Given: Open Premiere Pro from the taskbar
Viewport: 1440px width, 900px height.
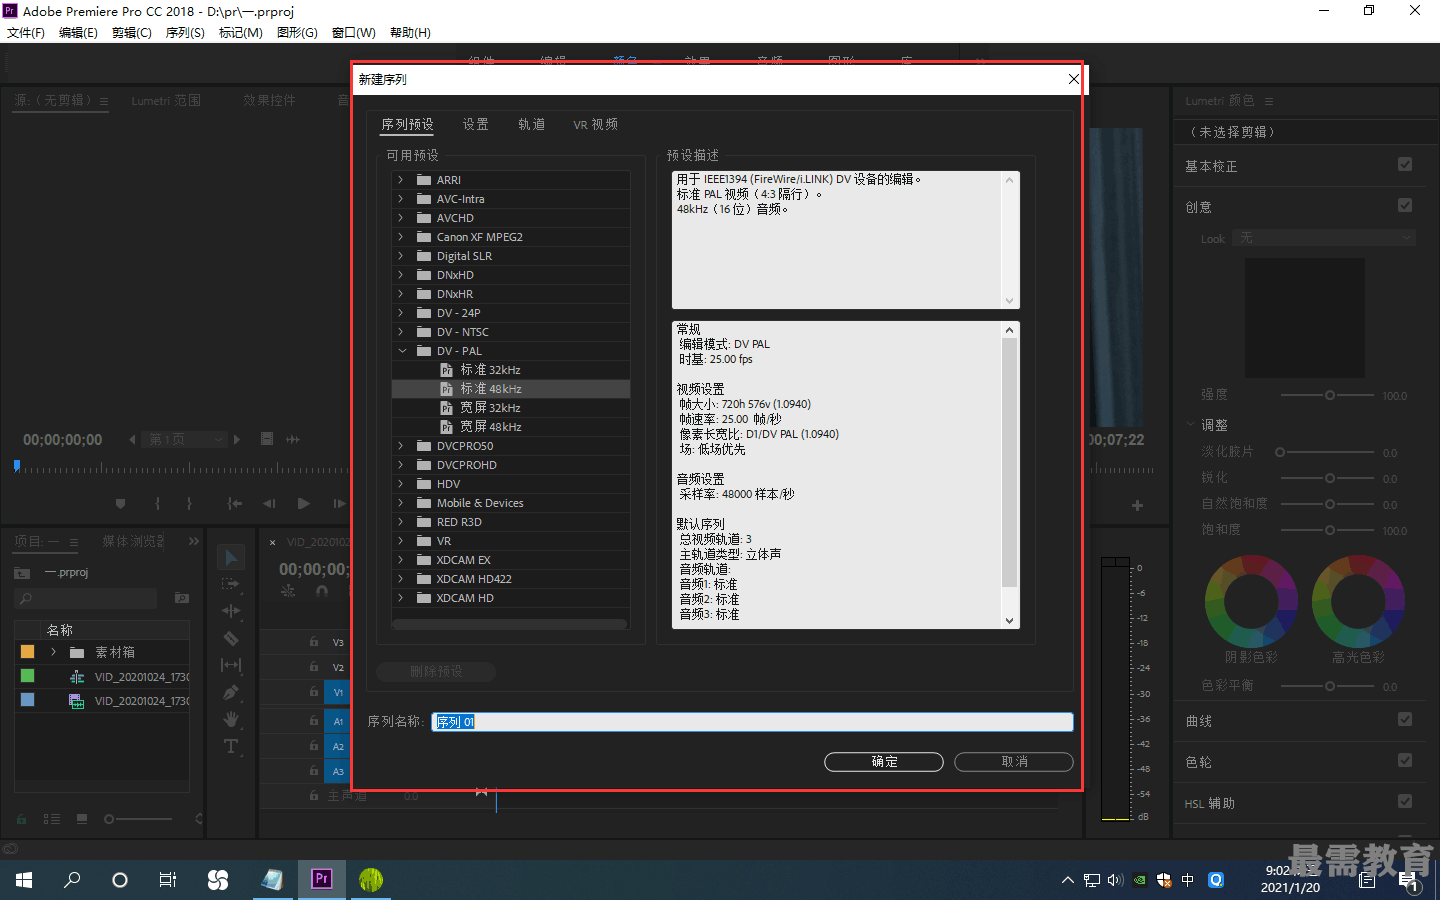Looking at the screenshot, I should pyautogui.click(x=322, y=879).
